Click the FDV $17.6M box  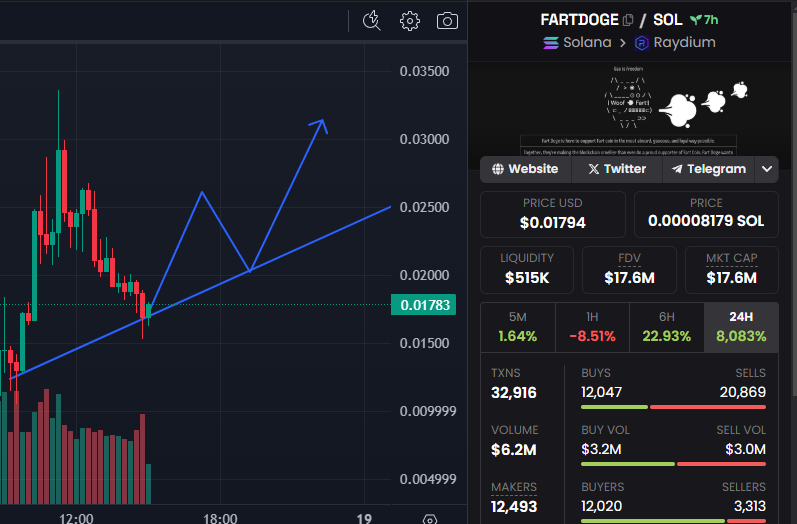tap(629, 270)
